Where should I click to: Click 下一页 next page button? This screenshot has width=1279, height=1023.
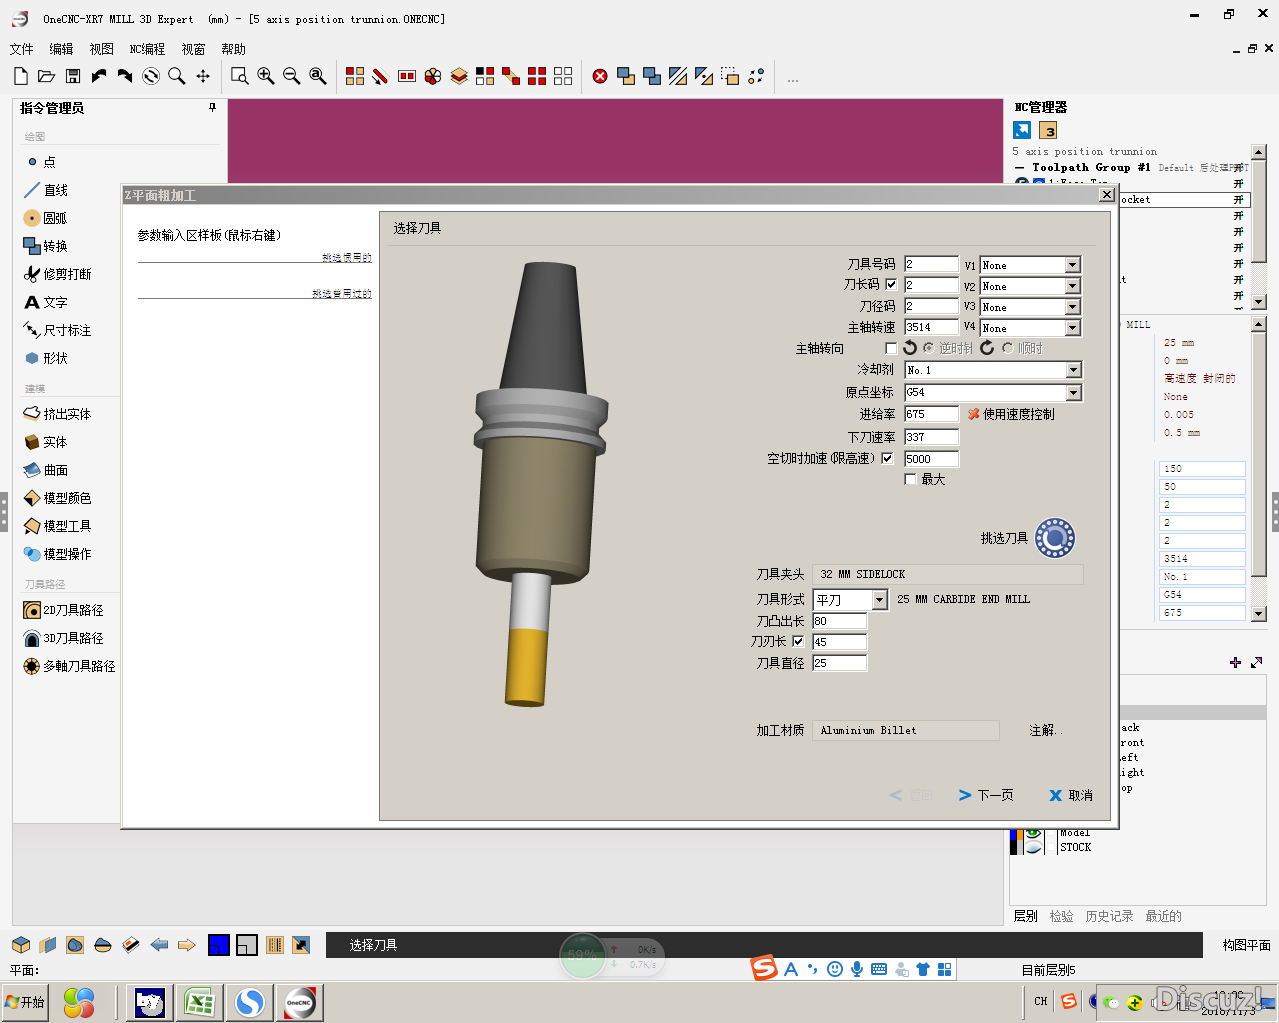click(986, 795)
